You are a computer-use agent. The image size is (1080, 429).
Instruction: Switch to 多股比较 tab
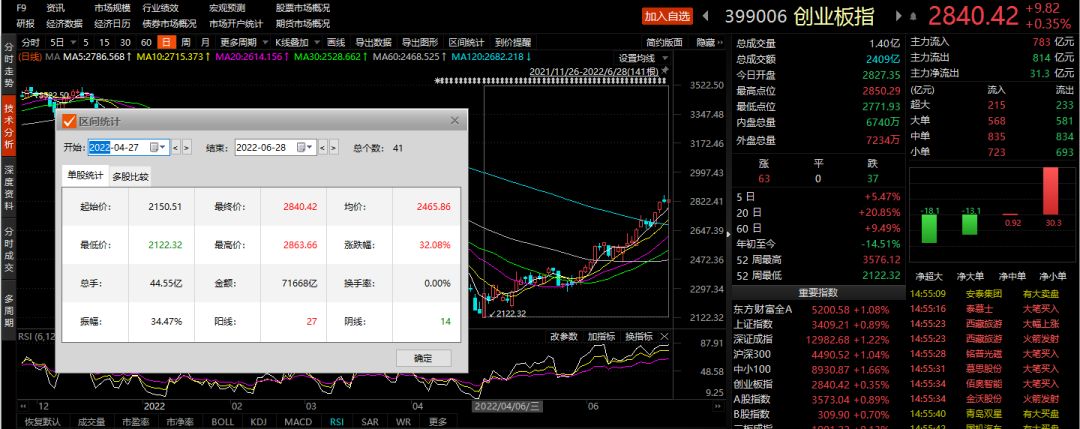point(130,177)
